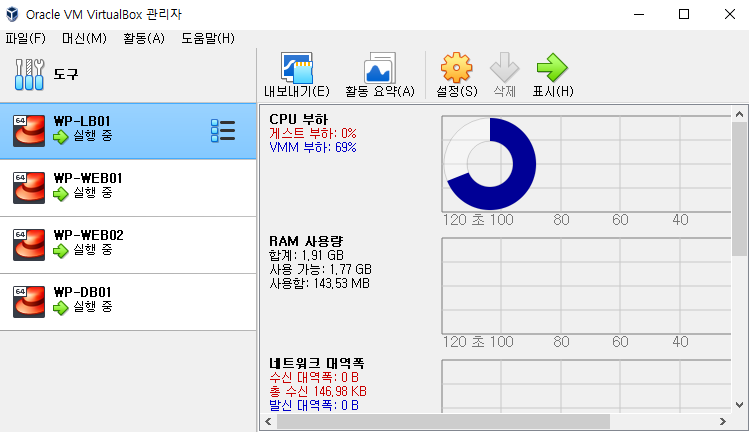Image resolution: width=749 pixels, height=432 pixels.
Task: Select the 도구 tools entry
Action: point(128,75)
